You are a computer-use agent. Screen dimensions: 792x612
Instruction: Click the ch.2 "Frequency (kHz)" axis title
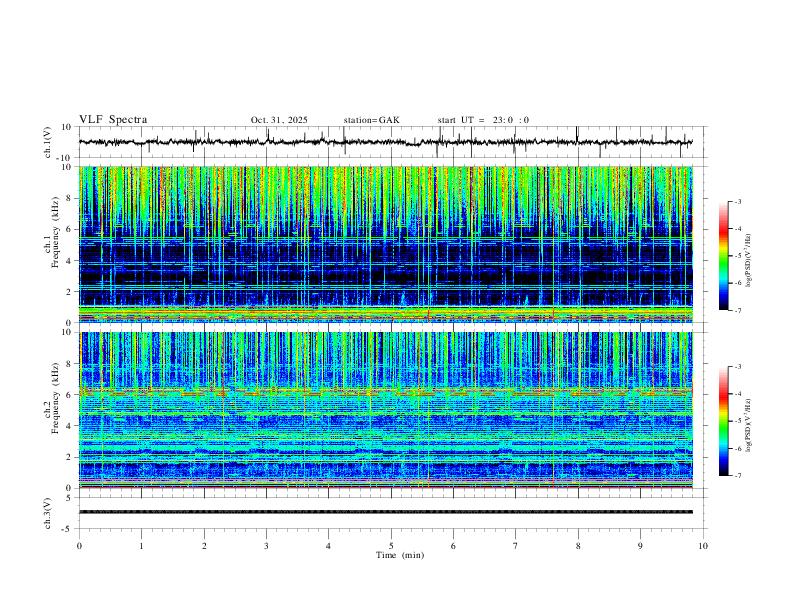tap(55, 398)
